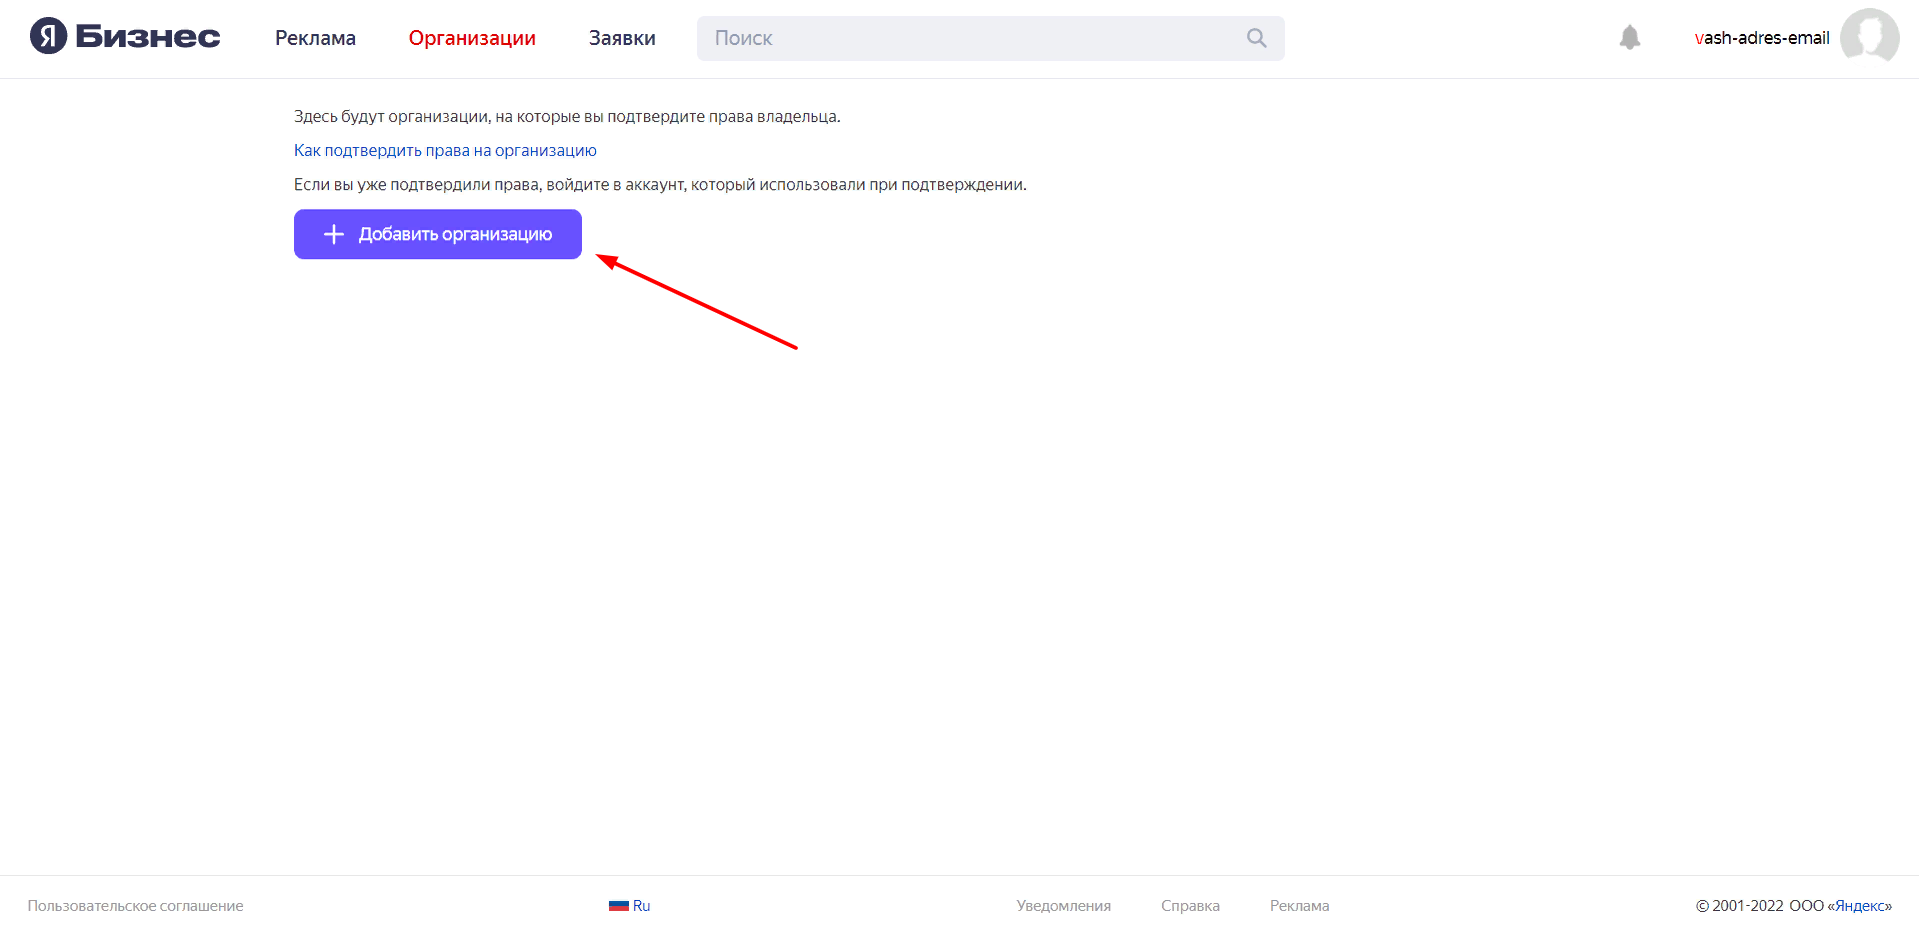
Task: Click the Добавить организацию button
Action: (x=438, y=234)
